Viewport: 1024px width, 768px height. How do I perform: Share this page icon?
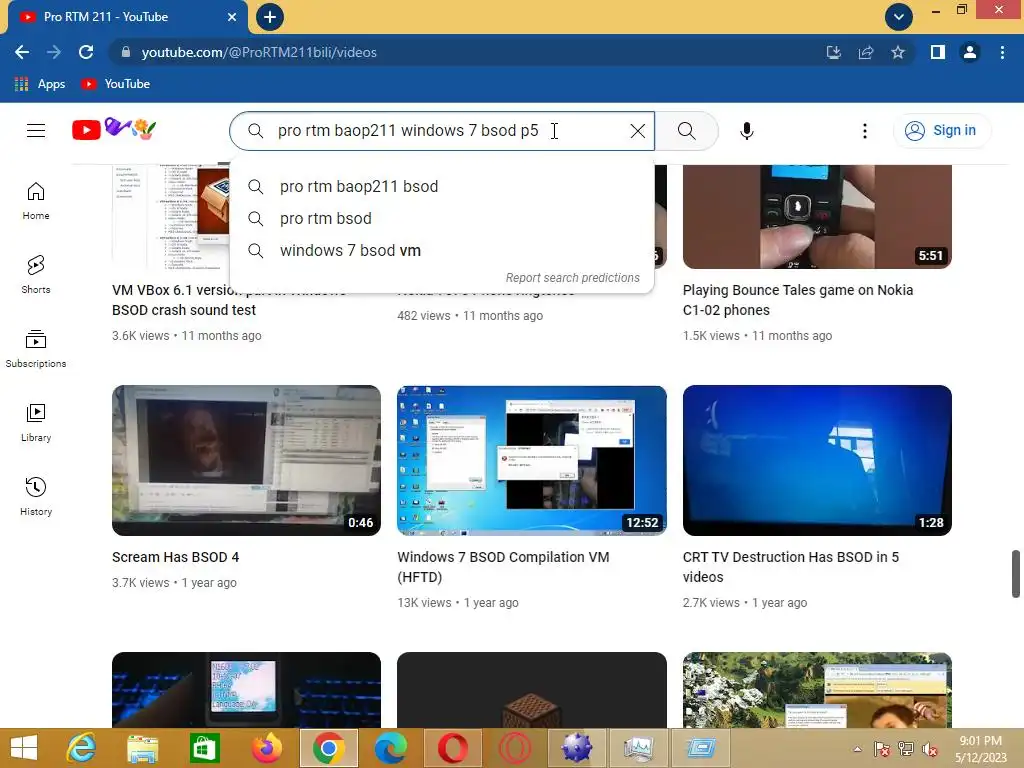(866, 52)
